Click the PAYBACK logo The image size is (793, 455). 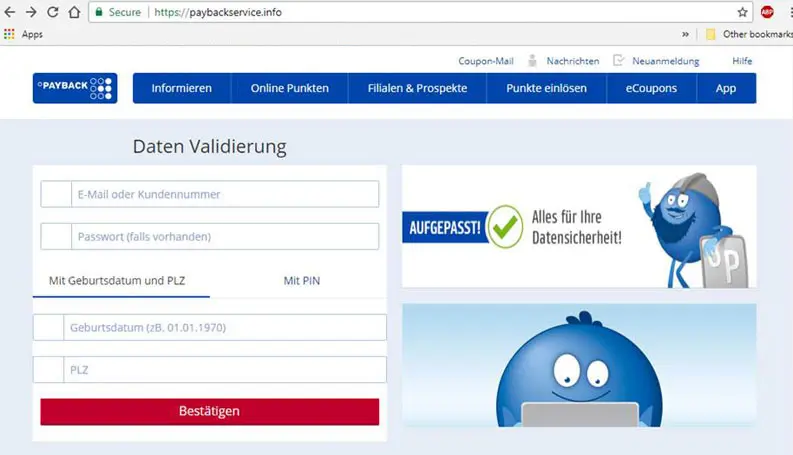coord(75,88)
